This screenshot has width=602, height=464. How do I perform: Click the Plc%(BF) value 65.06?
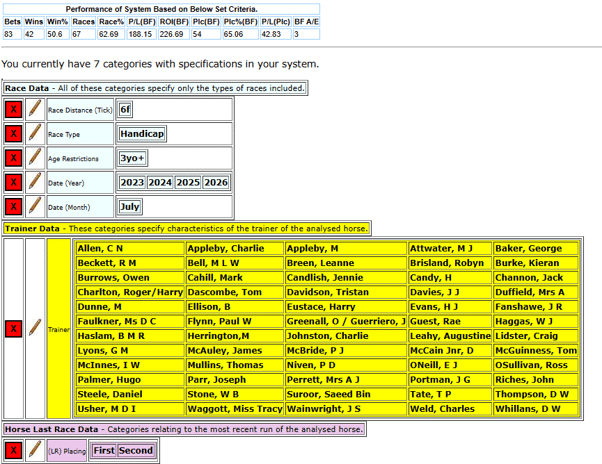(240, 34)
